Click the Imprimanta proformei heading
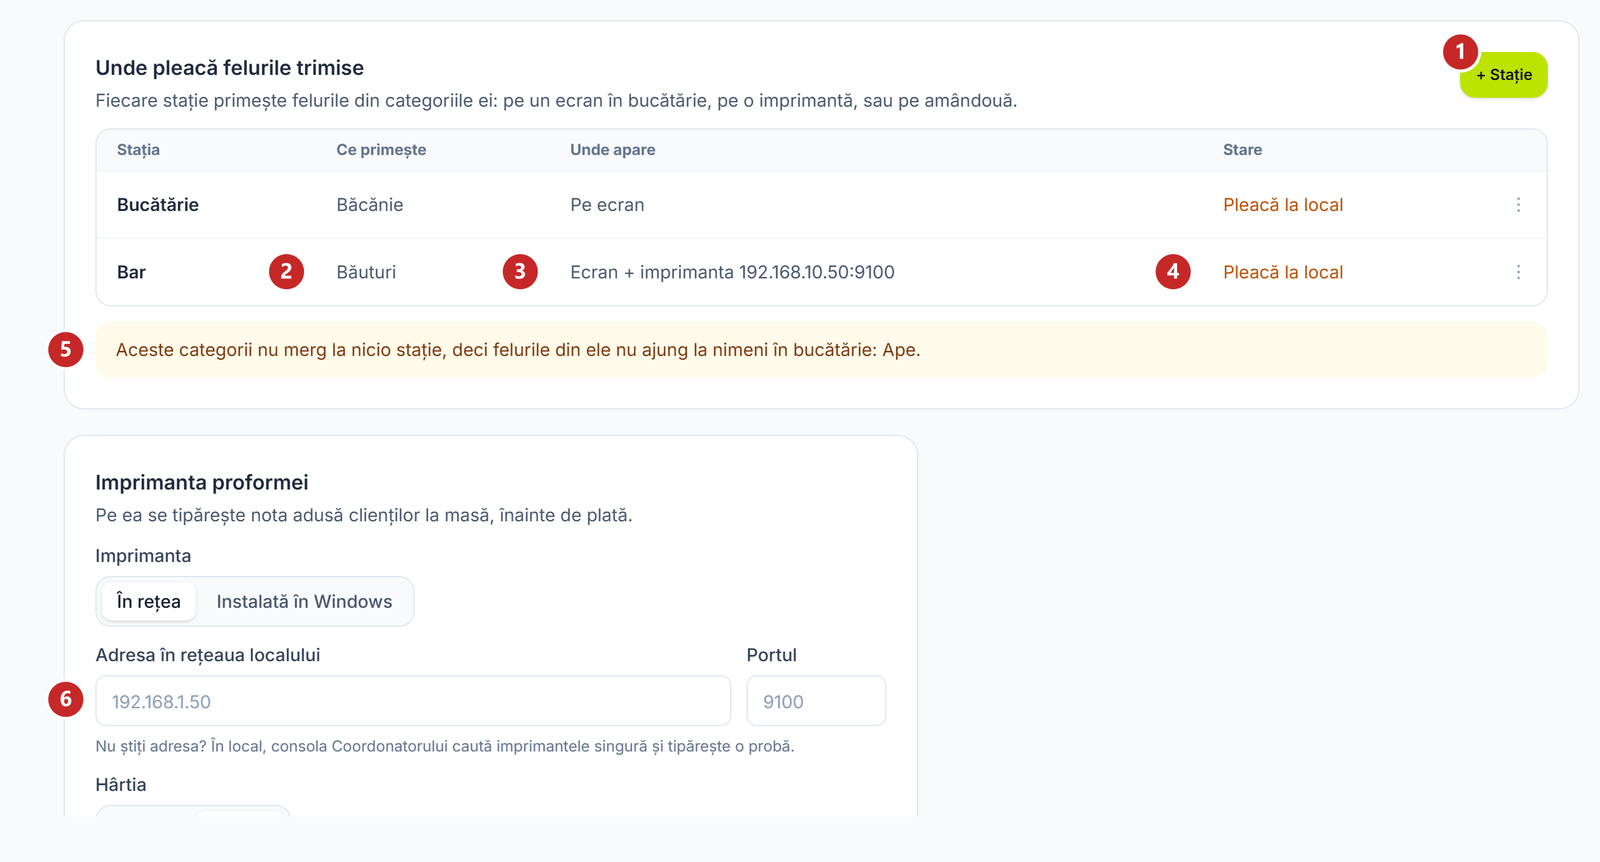1600x862 pixels. click(x=202, y=482)
